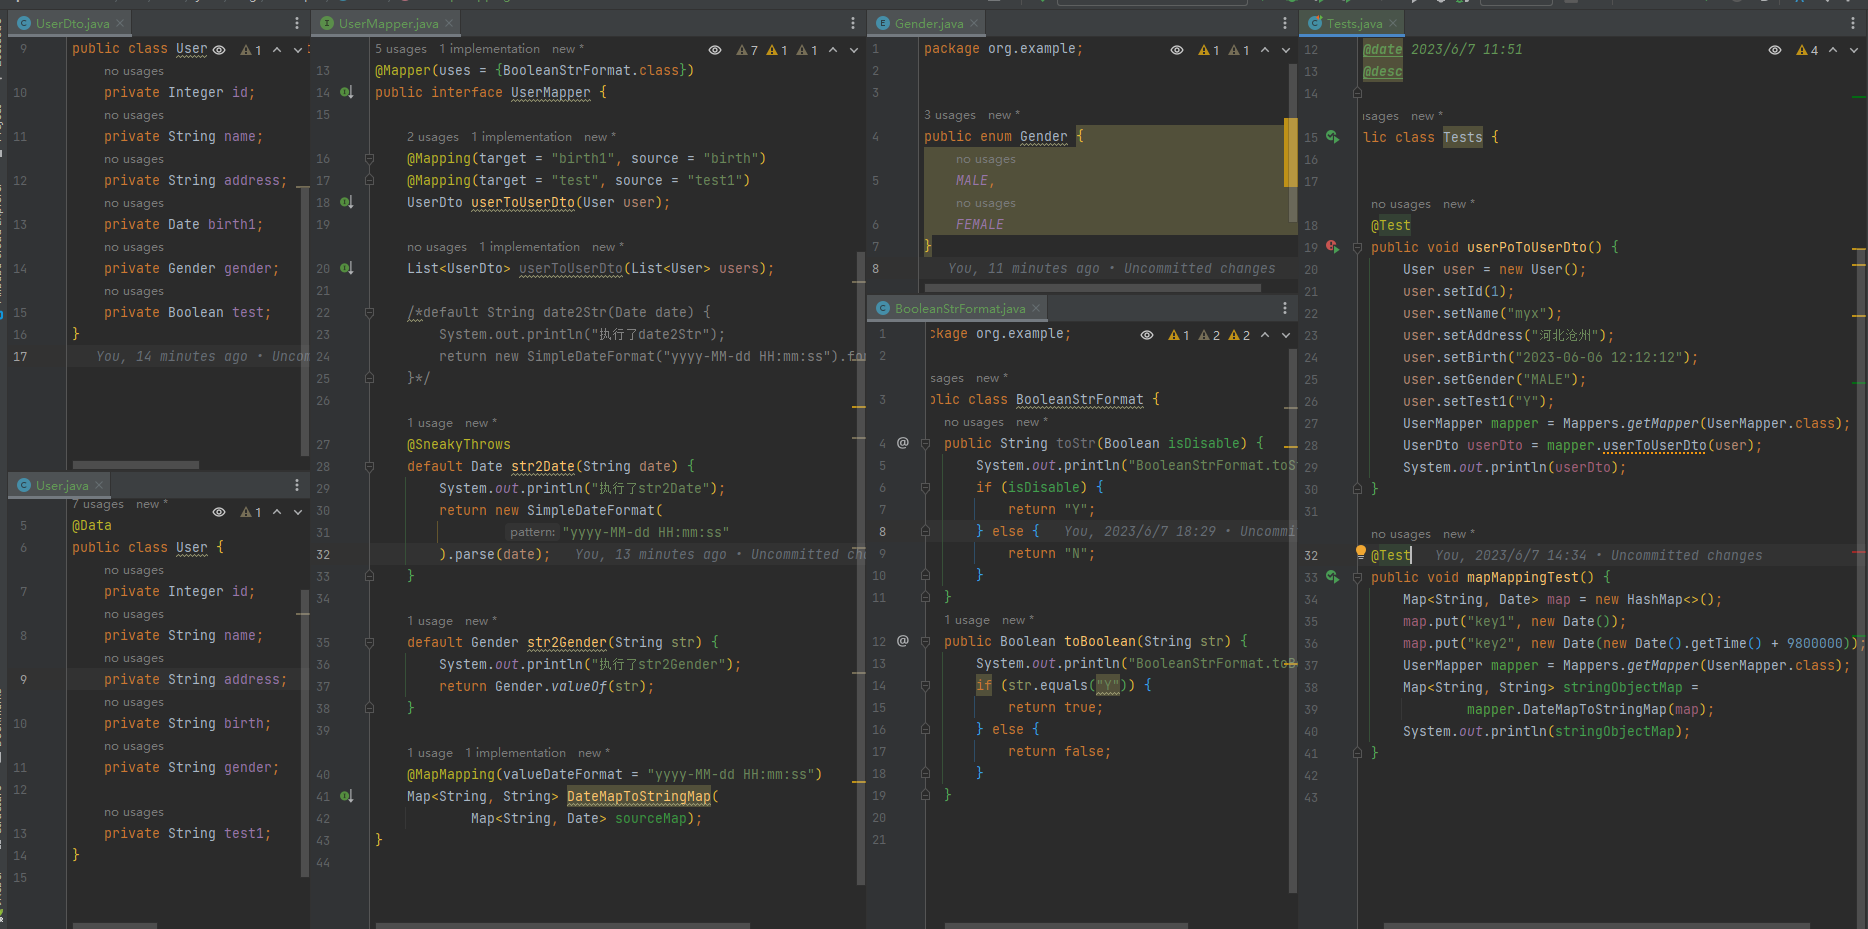Click '5 usages' hint above UserMapper interface
This screenshot has height=929, width=1868.
401,49
